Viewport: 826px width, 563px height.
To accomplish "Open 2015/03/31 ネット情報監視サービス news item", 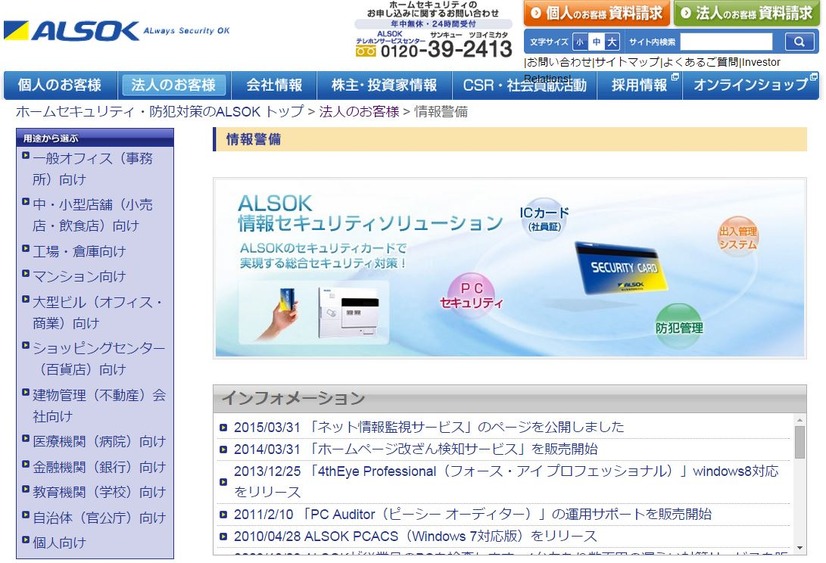I will click(x=428, y=427).
